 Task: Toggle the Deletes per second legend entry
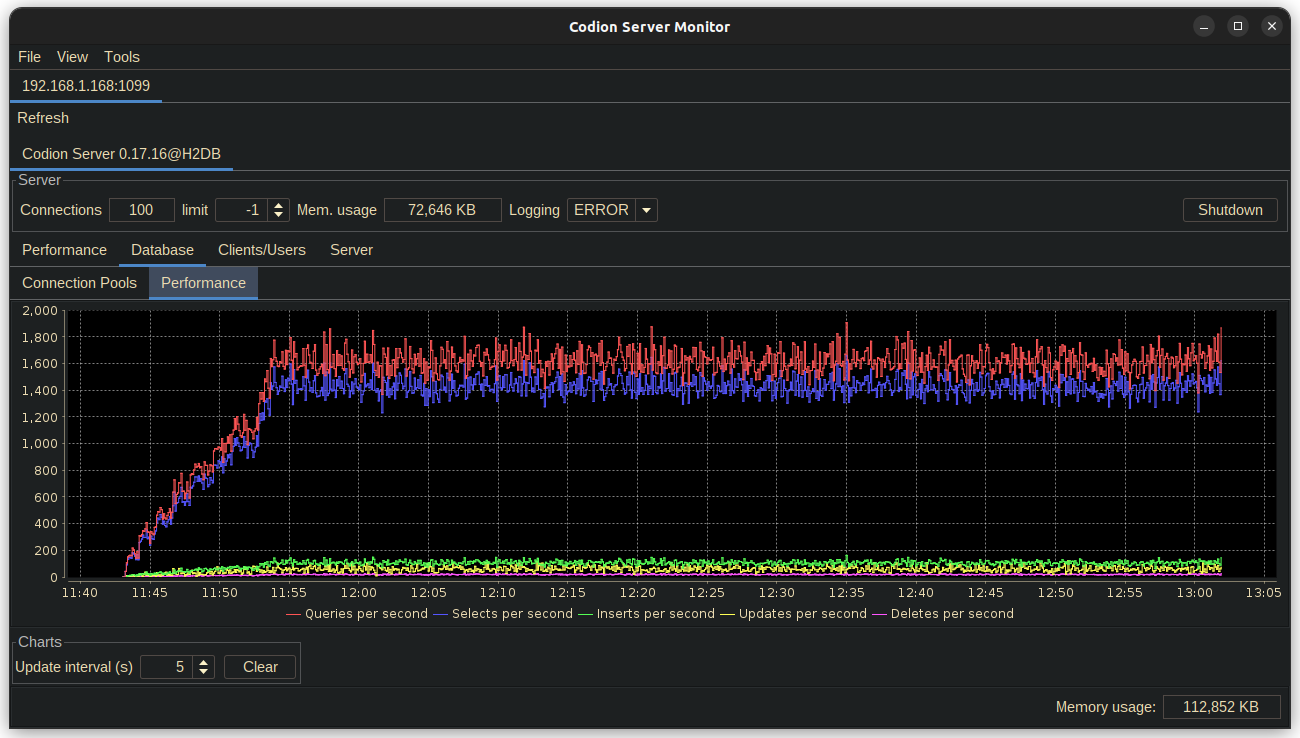point(952,613)
